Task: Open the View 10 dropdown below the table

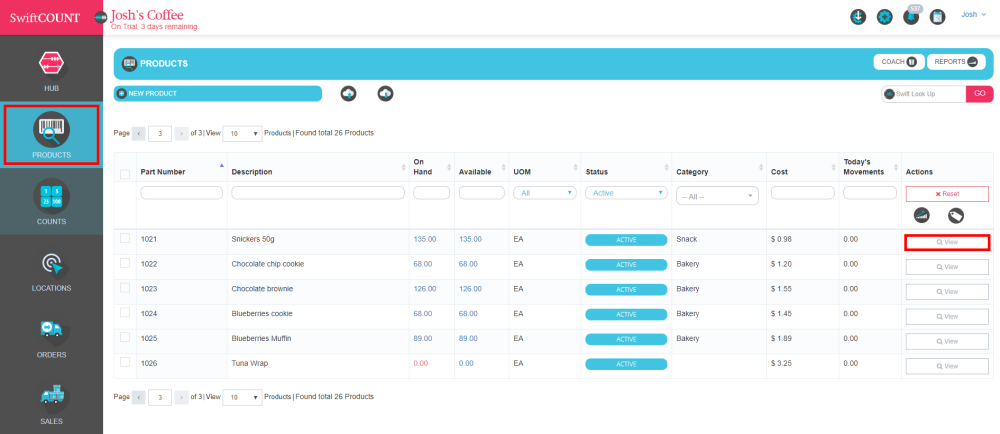Action: (242, 397)
